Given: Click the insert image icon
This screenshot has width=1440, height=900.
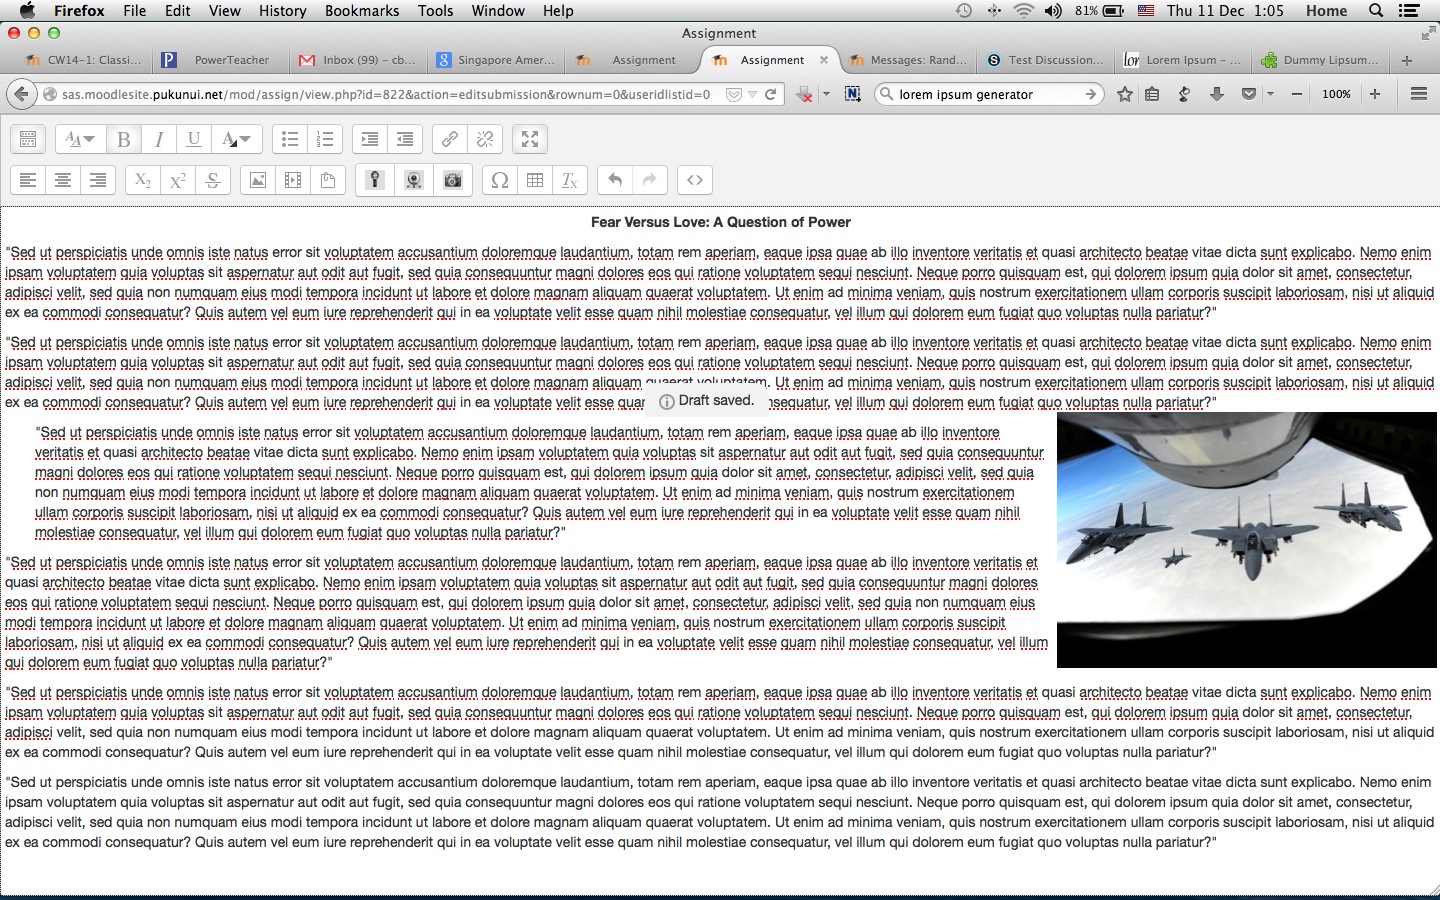Looking at the screenshot, I should click(x=258, y=180).
